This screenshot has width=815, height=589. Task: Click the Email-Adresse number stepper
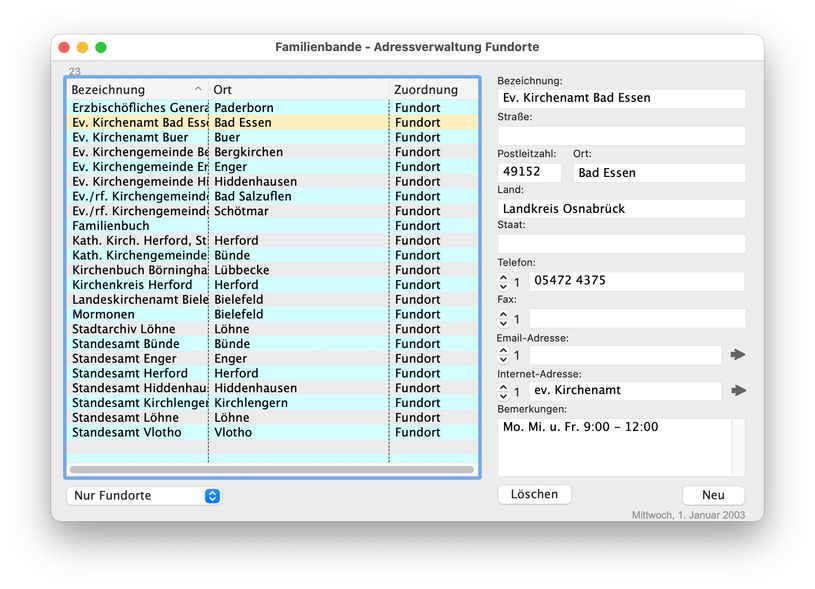(504, 355)
